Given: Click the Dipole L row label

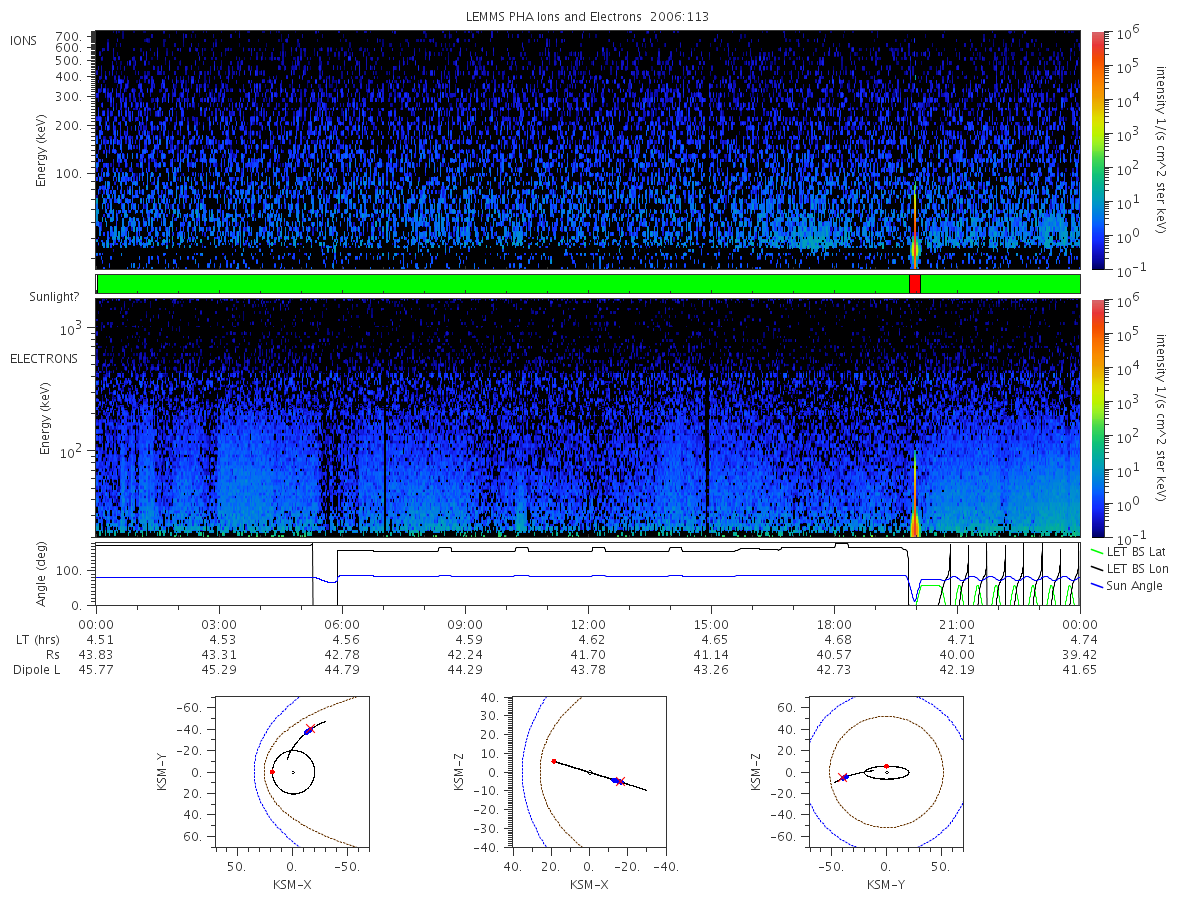Looking at the screenshot, I should click(37, 669).
